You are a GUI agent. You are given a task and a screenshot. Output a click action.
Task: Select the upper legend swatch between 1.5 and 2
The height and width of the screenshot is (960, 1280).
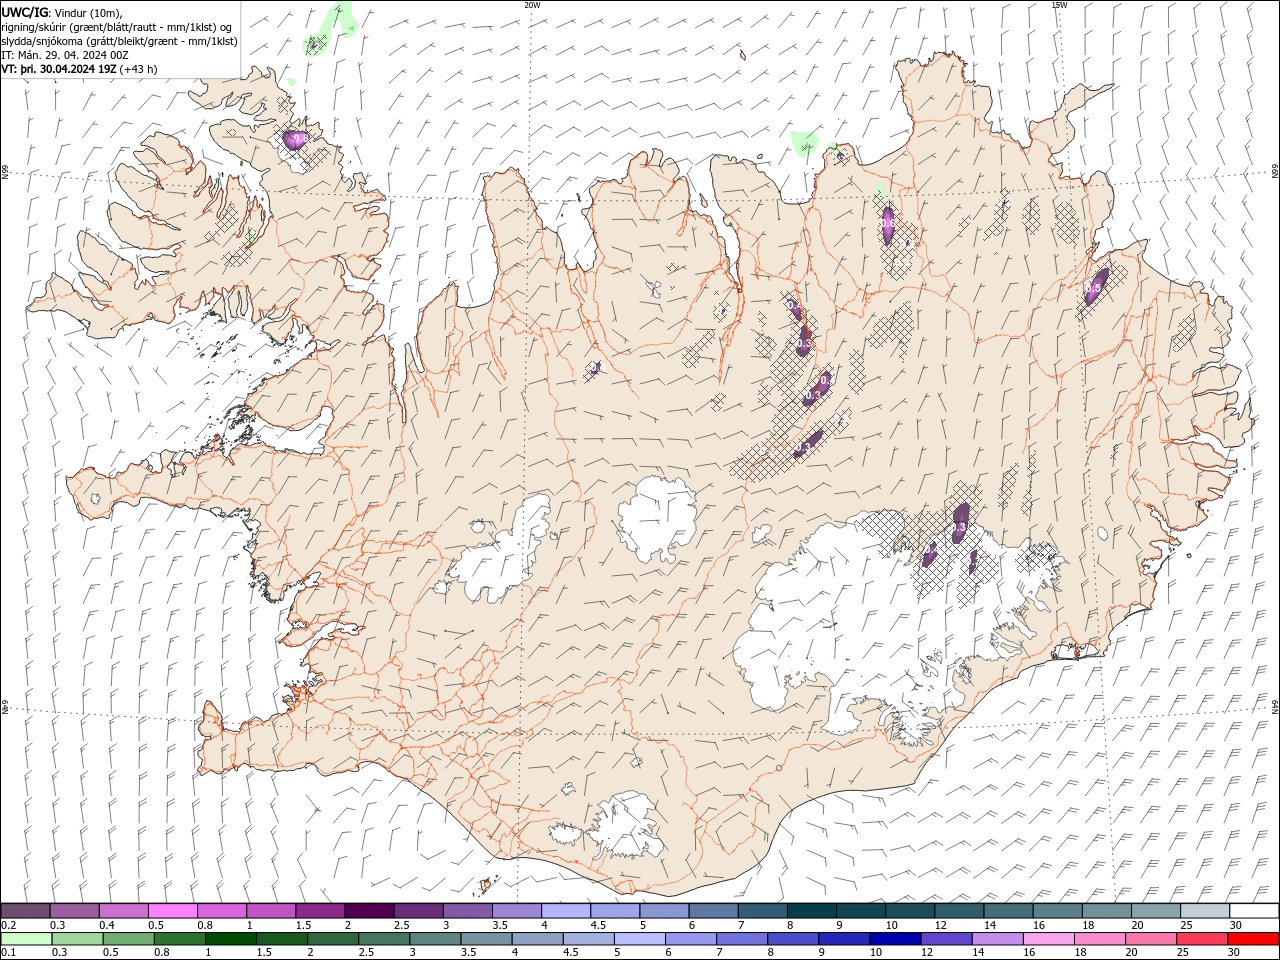click(x=319, y=911)
